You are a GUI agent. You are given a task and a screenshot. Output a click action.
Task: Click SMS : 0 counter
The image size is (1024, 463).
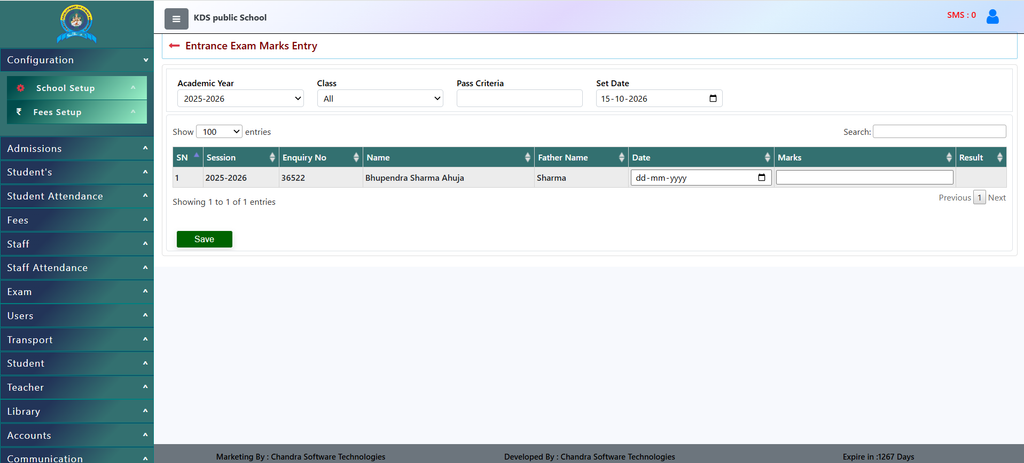coord(961,15)
